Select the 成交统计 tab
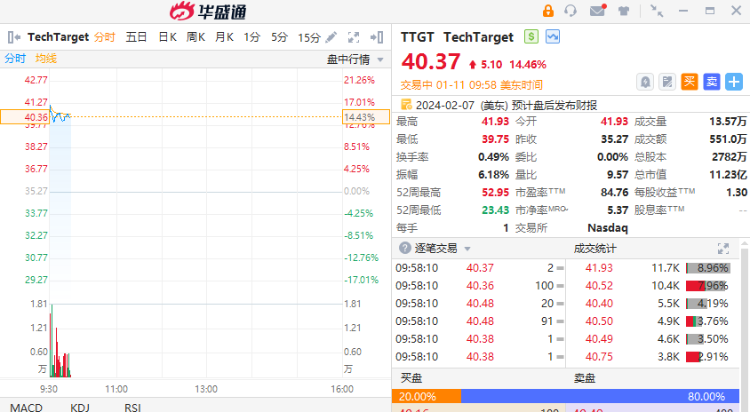The height and width of the screenshot is (412, 750). tap(595, 248)
